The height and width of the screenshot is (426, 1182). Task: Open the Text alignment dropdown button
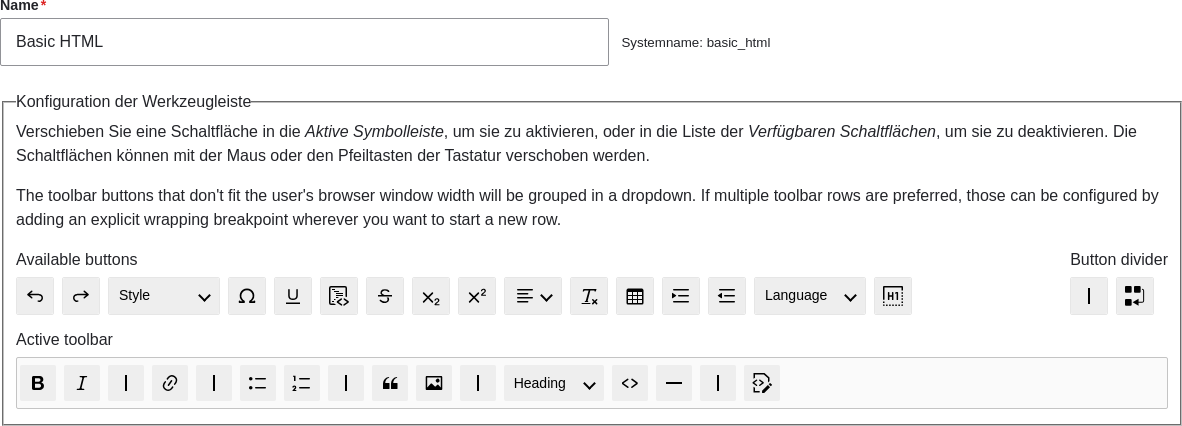coord(533,296)
